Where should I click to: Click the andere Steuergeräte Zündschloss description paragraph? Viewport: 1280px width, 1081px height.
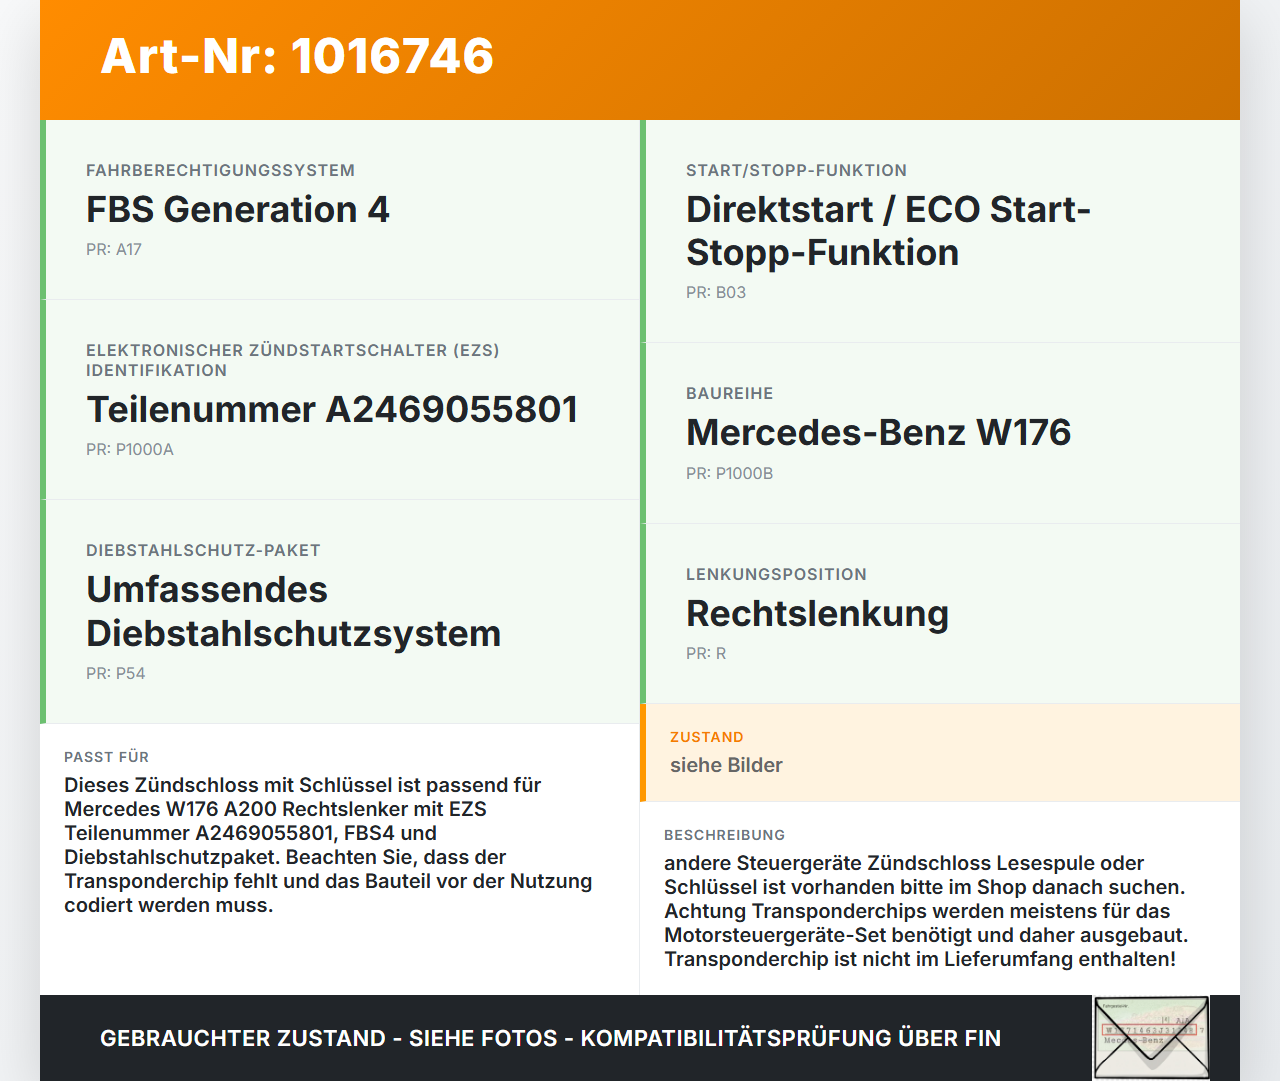click(926, 911)
